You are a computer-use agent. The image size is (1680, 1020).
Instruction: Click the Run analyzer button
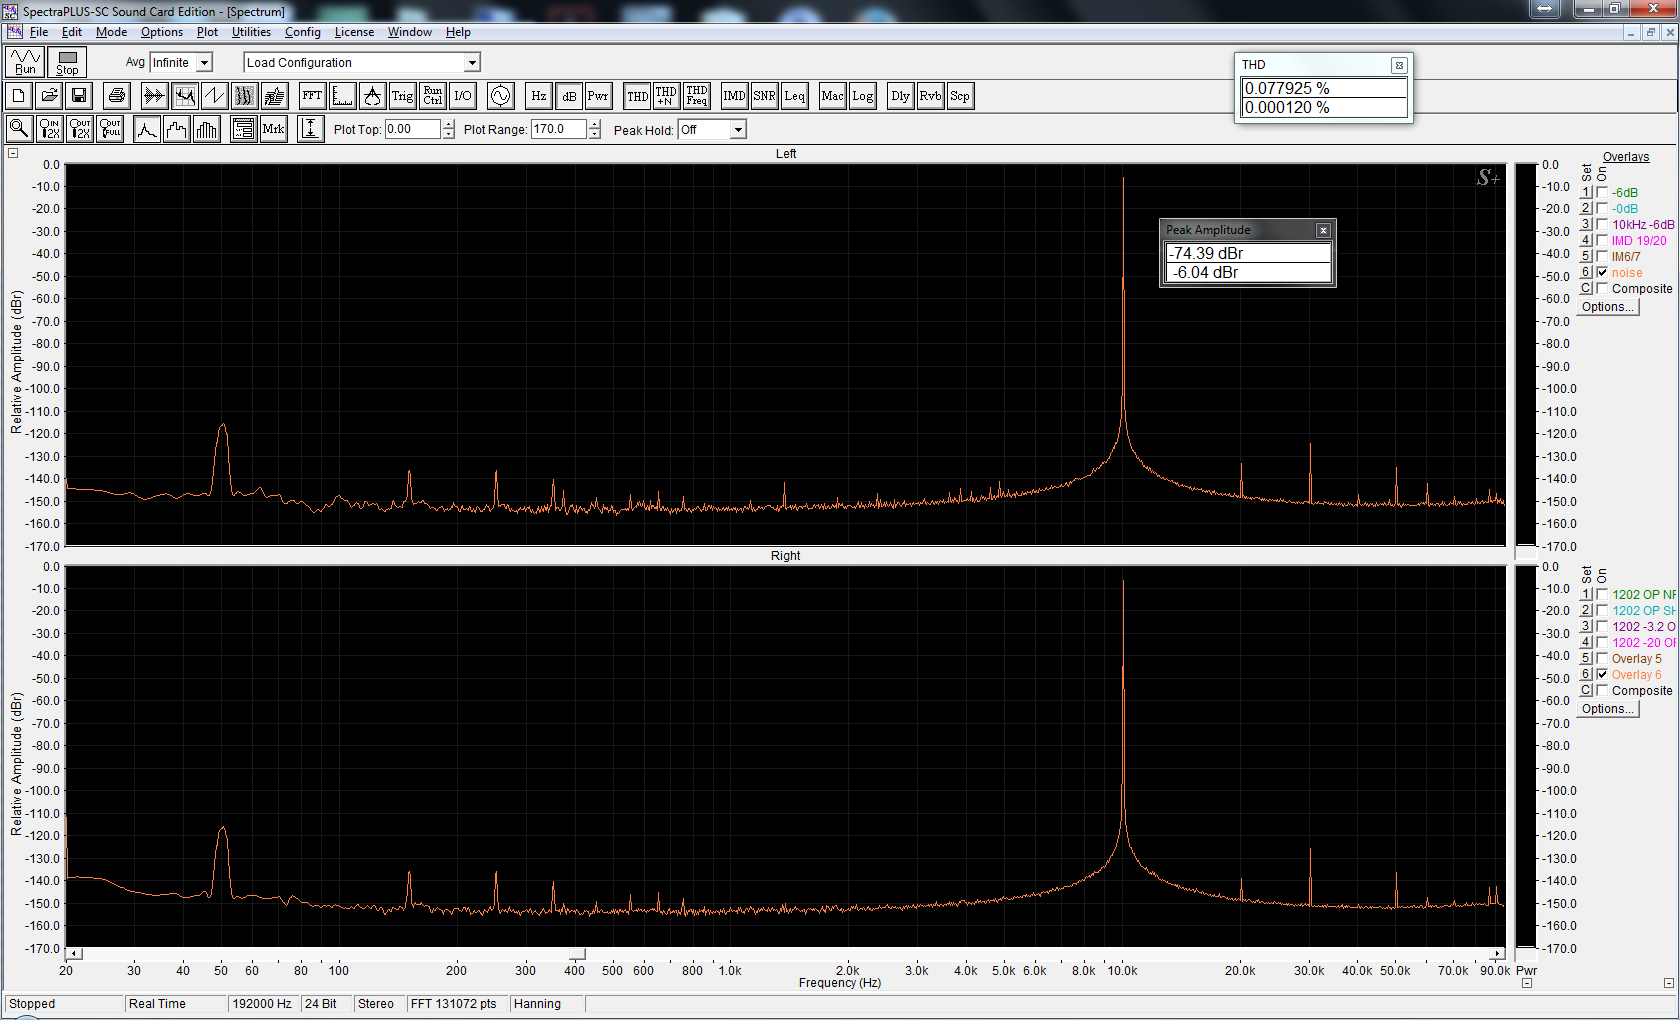[25, 62]
